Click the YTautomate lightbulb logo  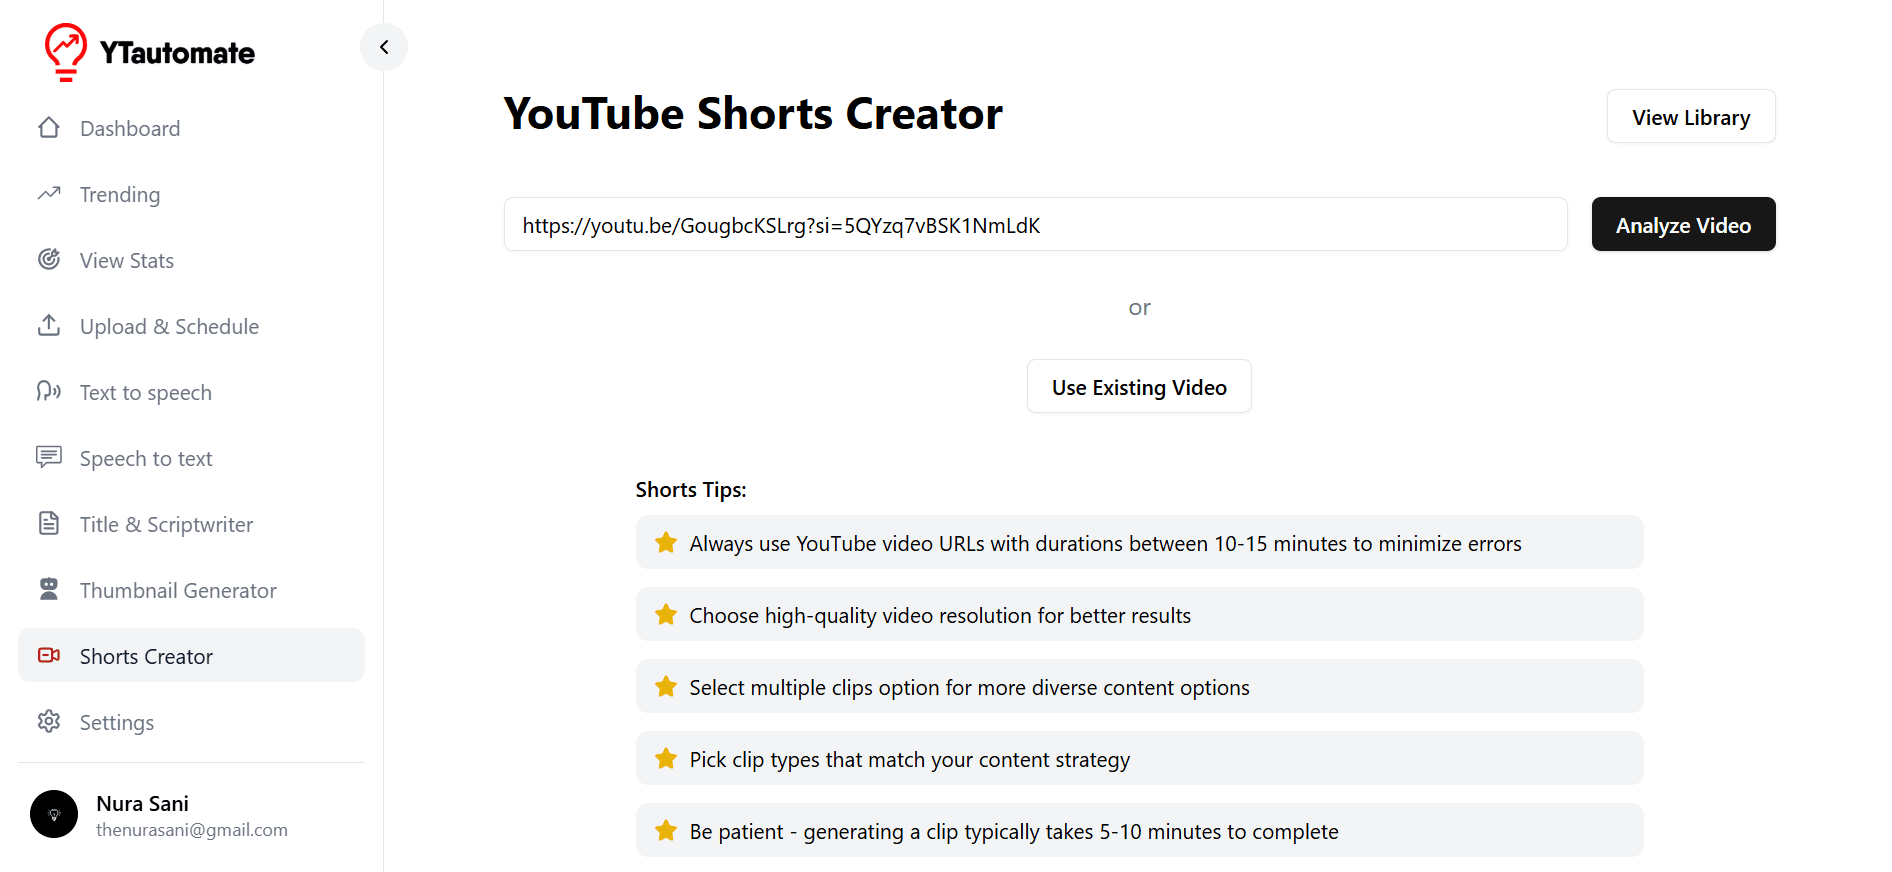pyautogui.click(x=66, y=51)
